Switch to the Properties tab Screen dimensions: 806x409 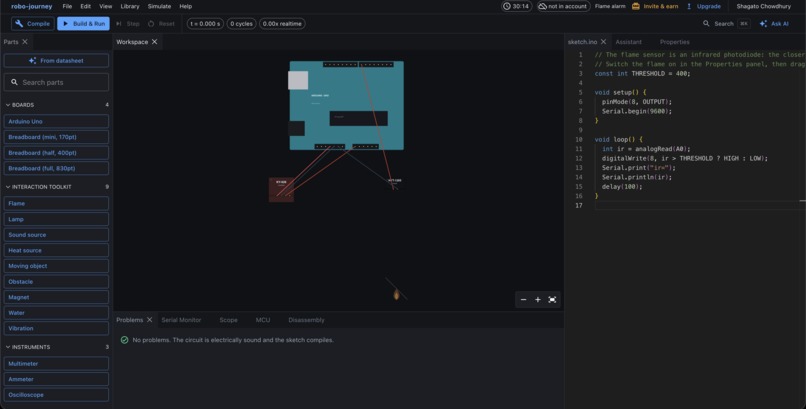[674, 42]
